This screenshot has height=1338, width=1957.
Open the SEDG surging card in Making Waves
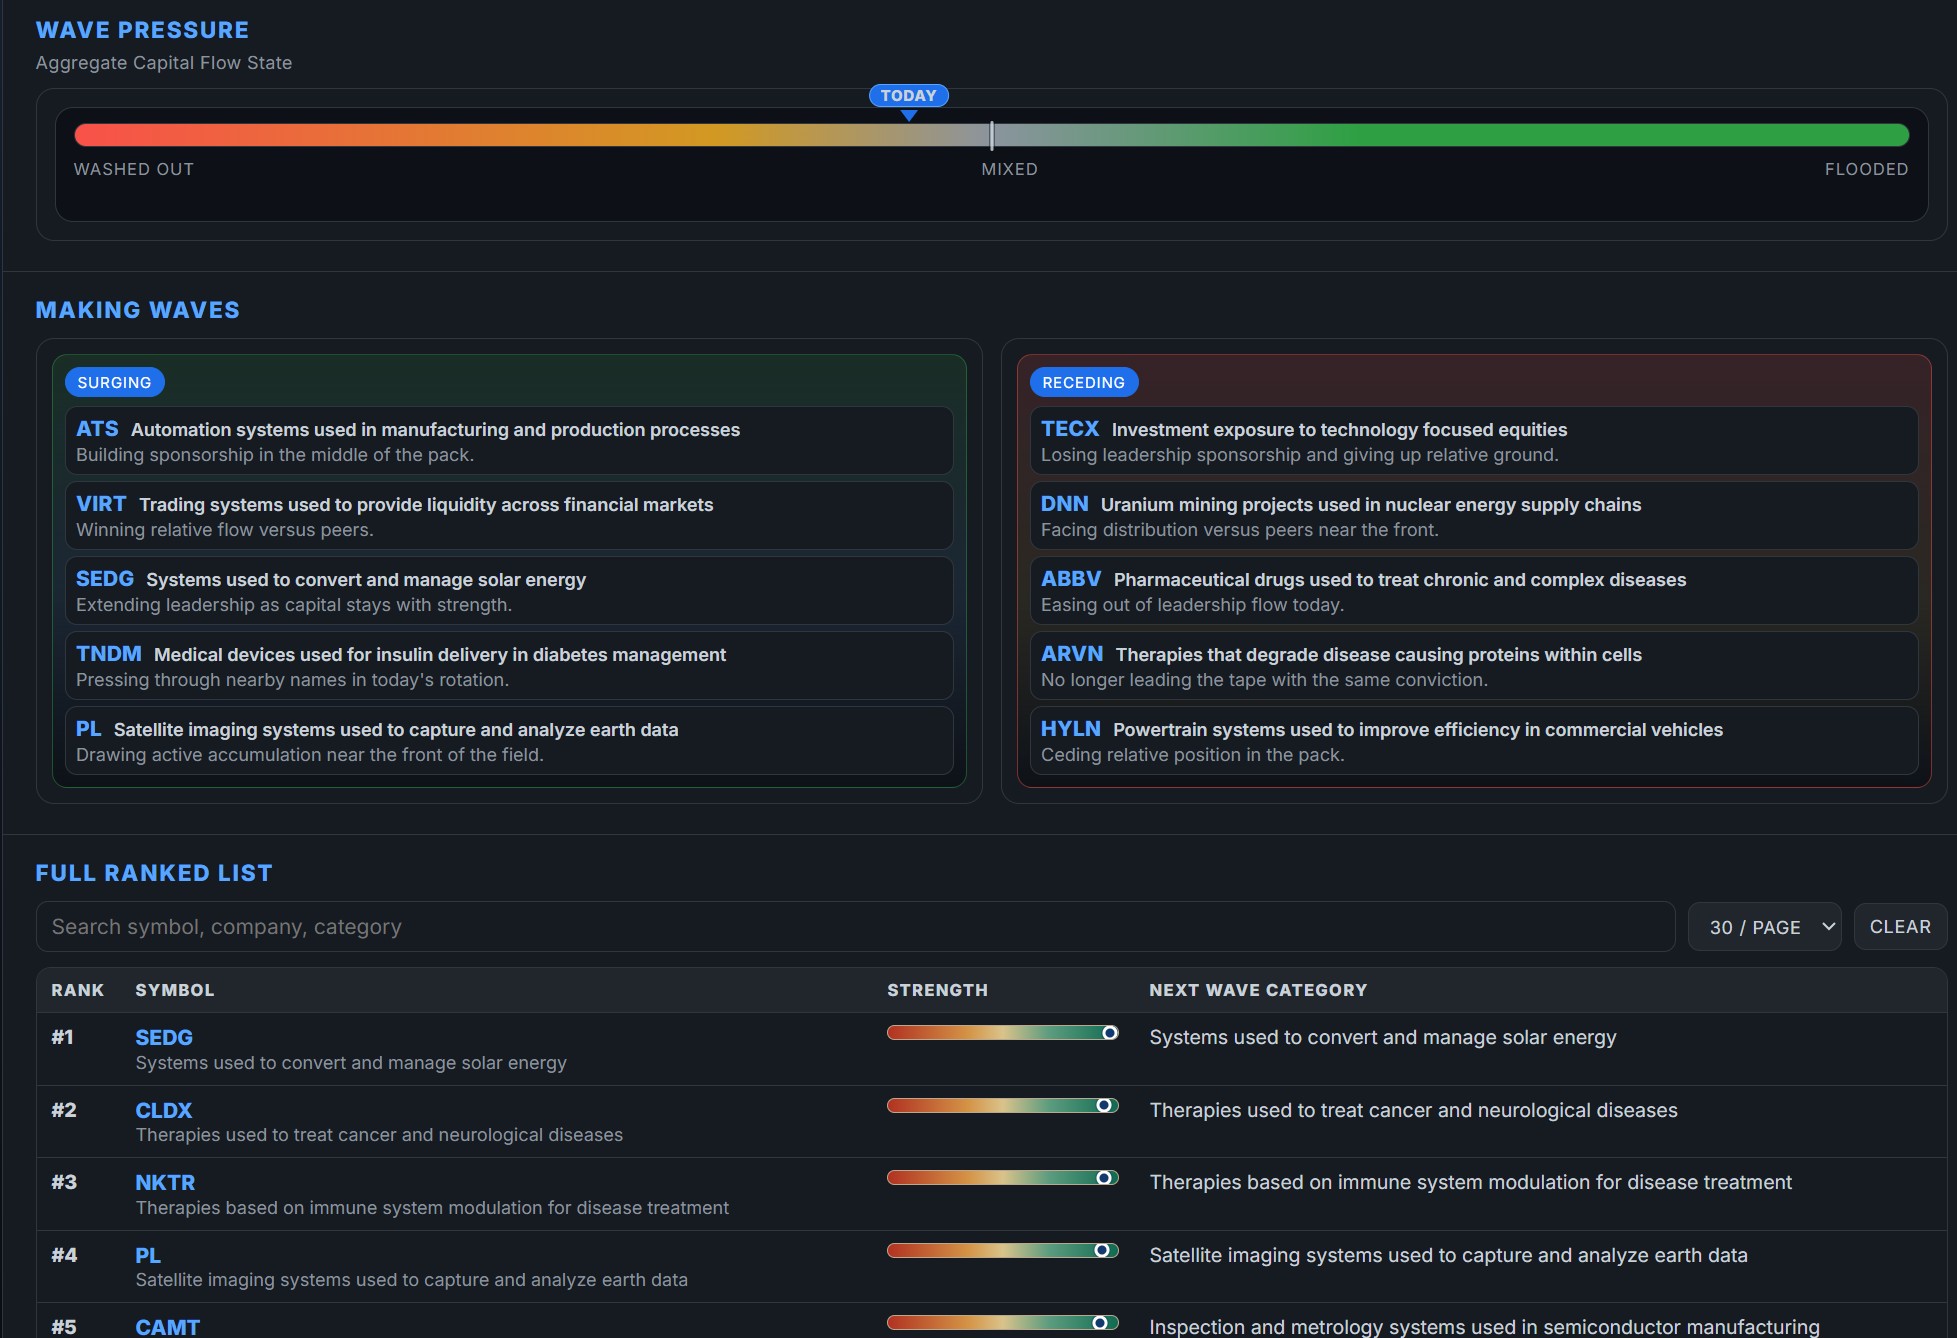coord(509,591)
